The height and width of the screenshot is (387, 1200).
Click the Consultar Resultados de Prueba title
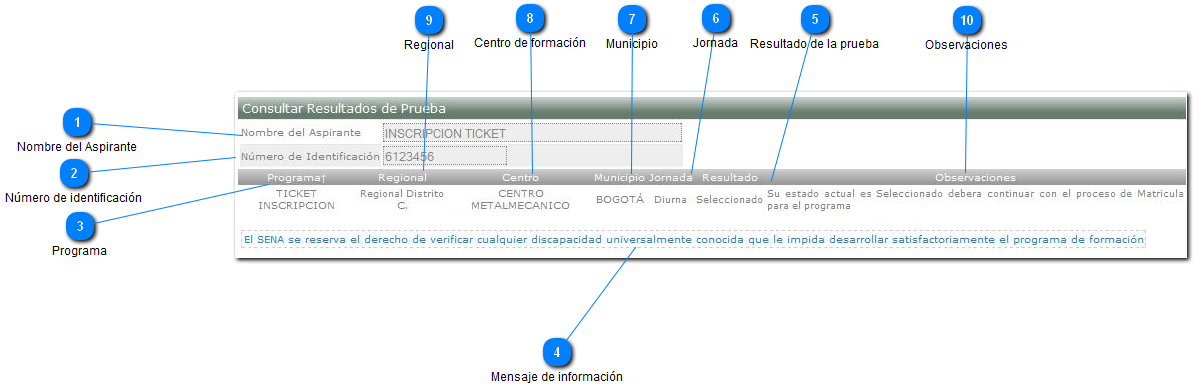coord(344,108)
